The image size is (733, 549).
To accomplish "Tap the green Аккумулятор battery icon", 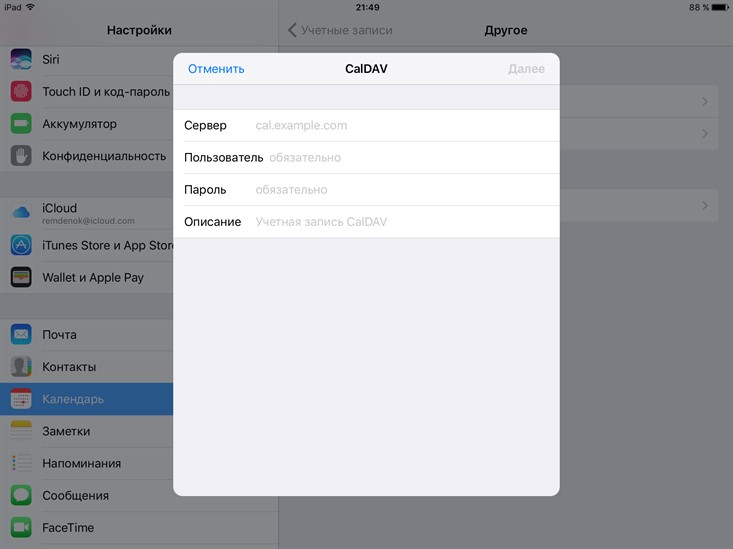I will pyautogui.click(x=21, y=123).
